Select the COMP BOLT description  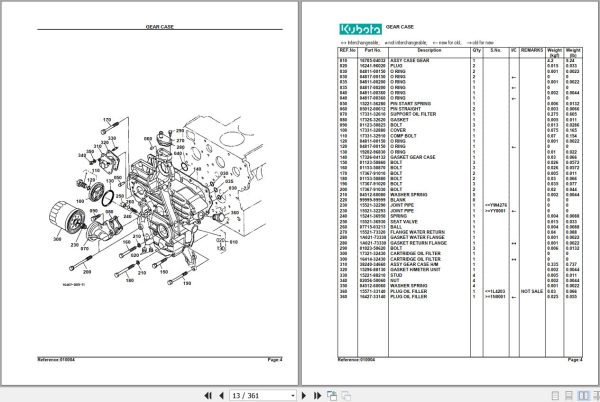(403, 136)
